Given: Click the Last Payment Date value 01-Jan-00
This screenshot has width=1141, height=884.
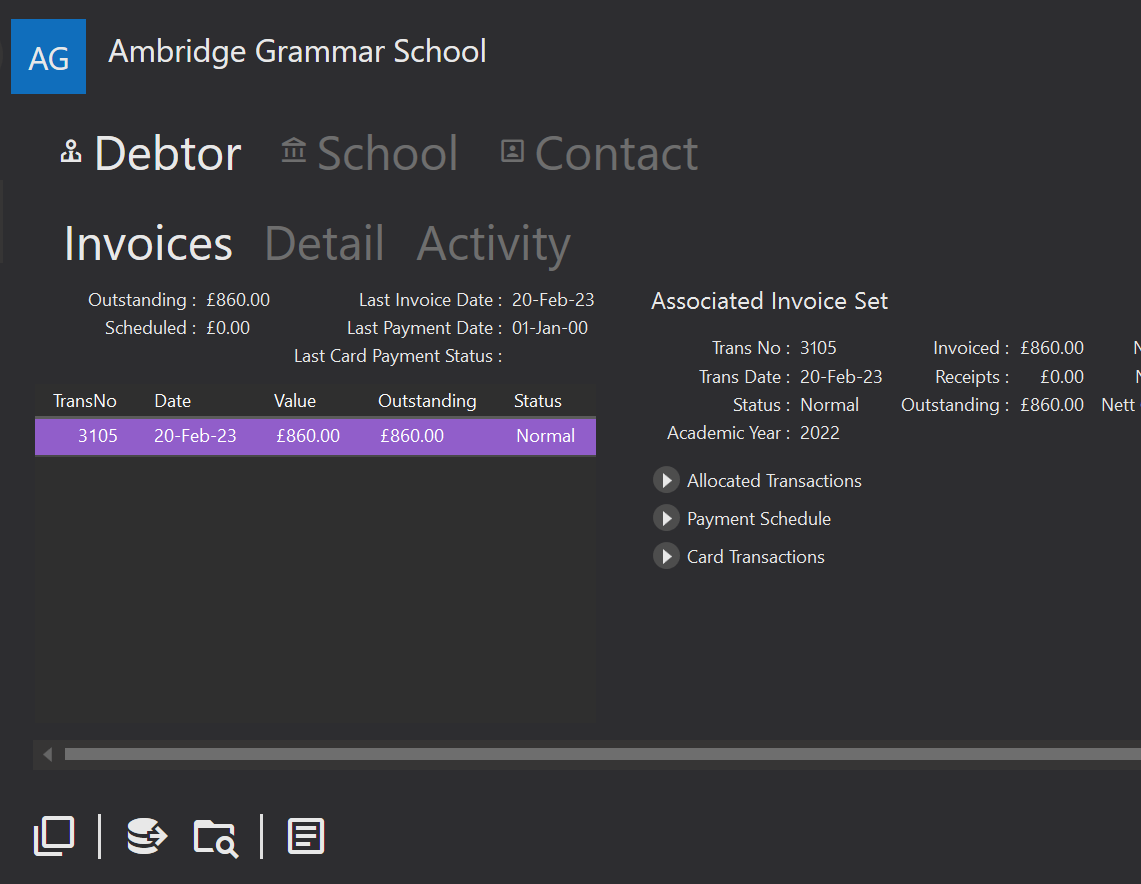Looking at the screenshot, I should click(x=549, y=328).
